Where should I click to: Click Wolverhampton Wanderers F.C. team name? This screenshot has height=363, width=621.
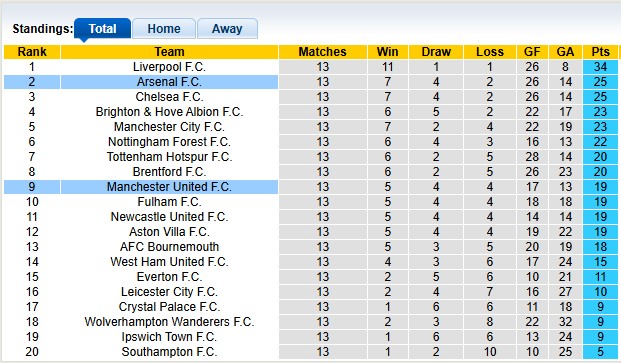coord(170,322)
